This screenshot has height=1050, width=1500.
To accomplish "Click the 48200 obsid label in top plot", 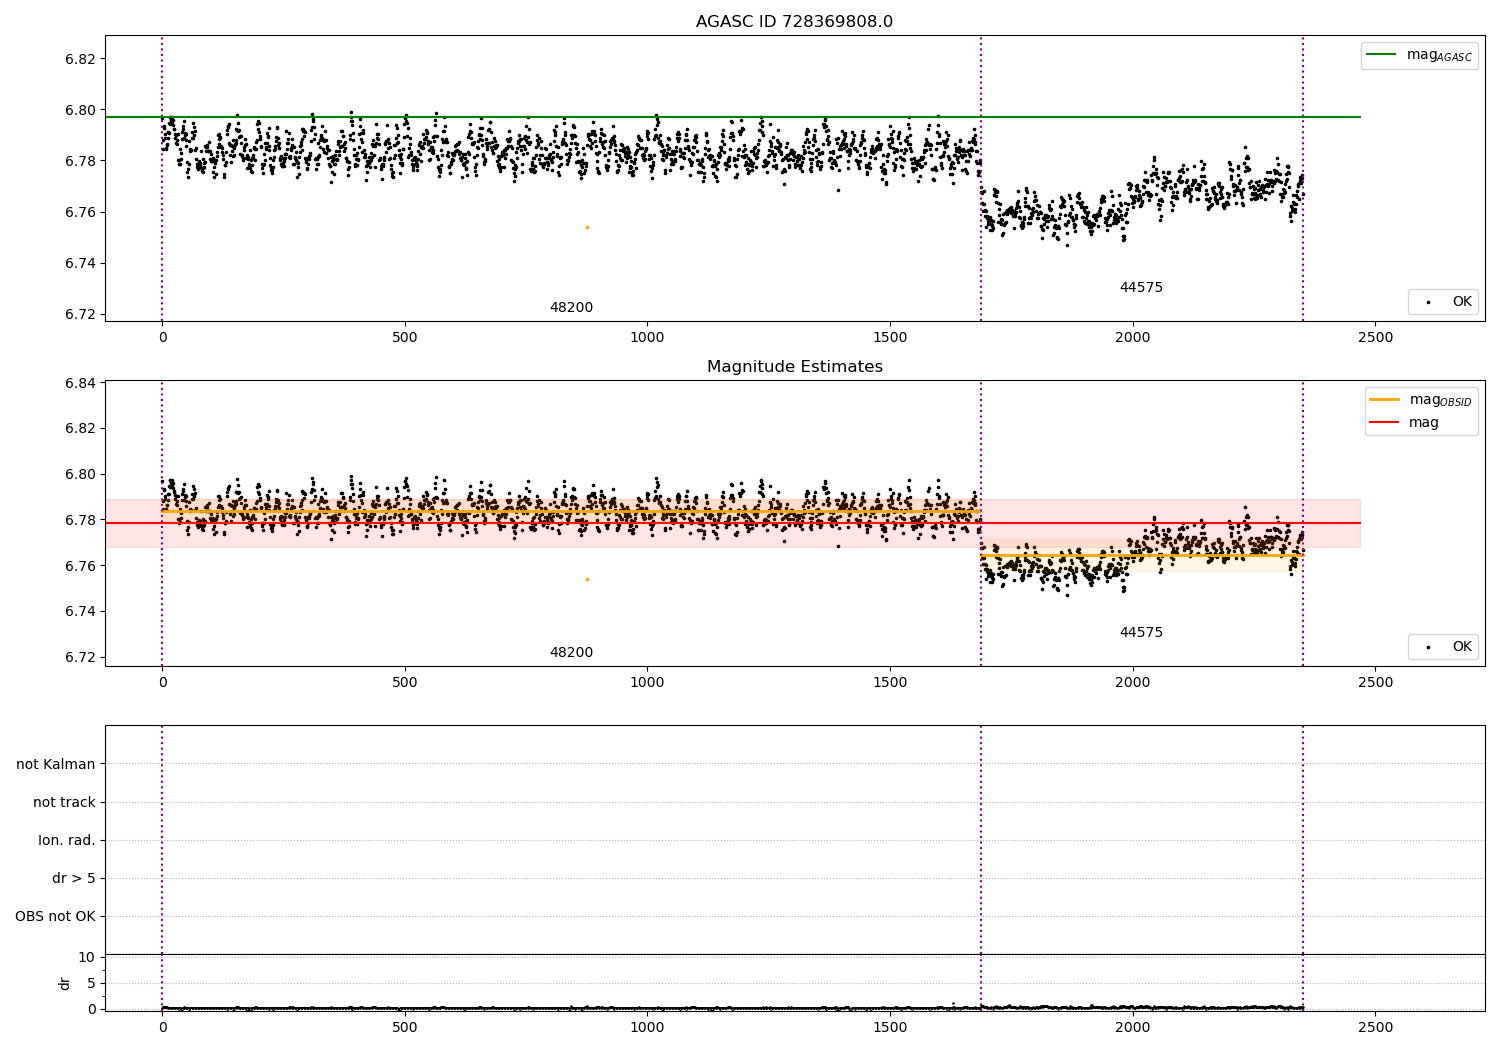I will click(x=571, y=308).
